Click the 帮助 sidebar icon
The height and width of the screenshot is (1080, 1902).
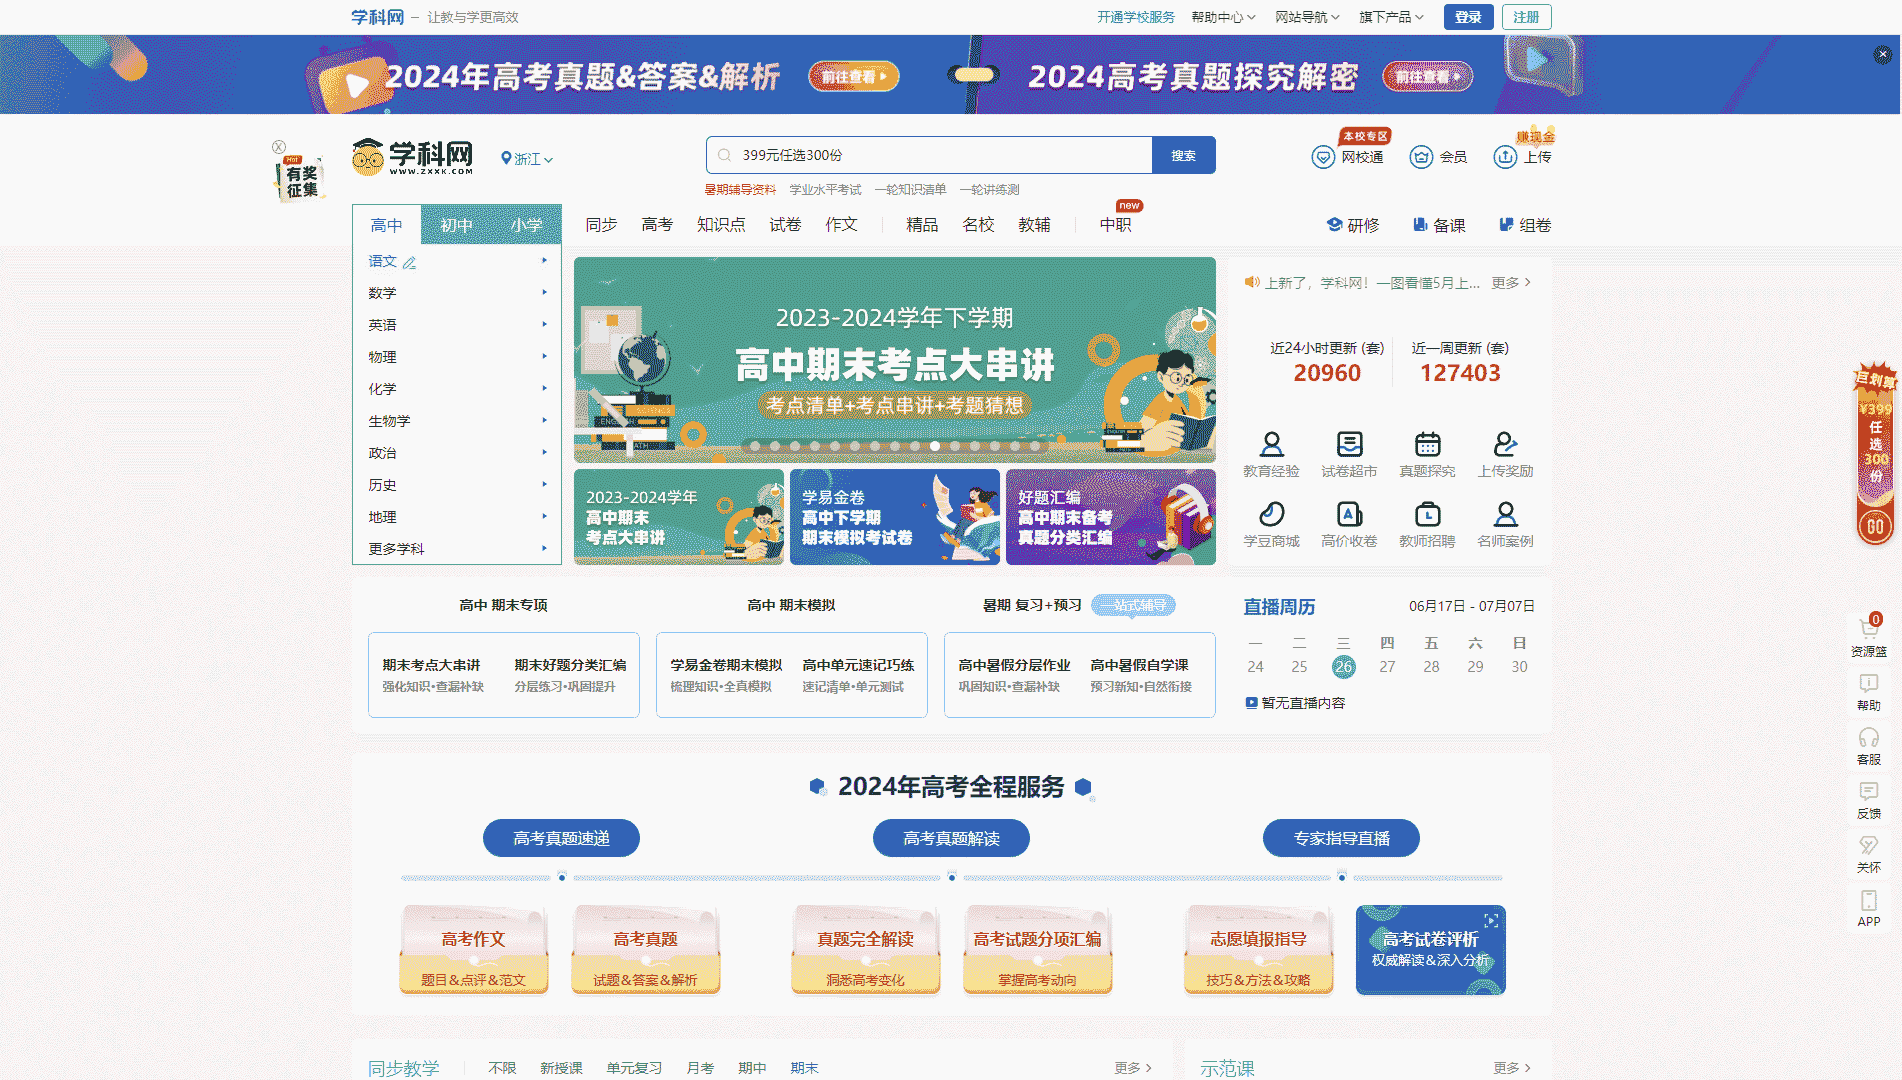click(x=1868, y=684)
